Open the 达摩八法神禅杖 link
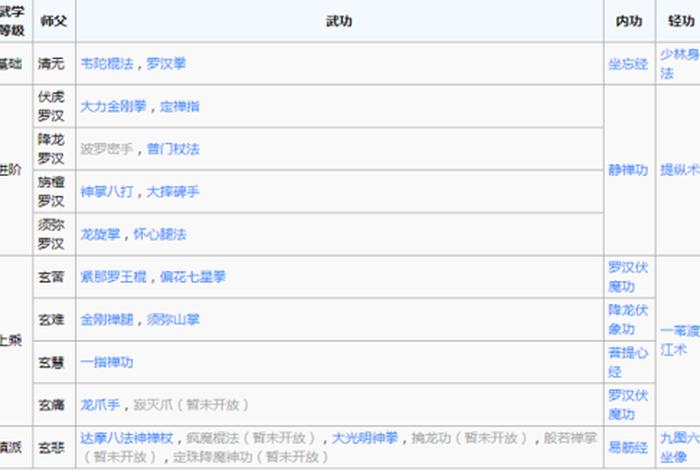700x470 pixels. click(x=127, y=438)
